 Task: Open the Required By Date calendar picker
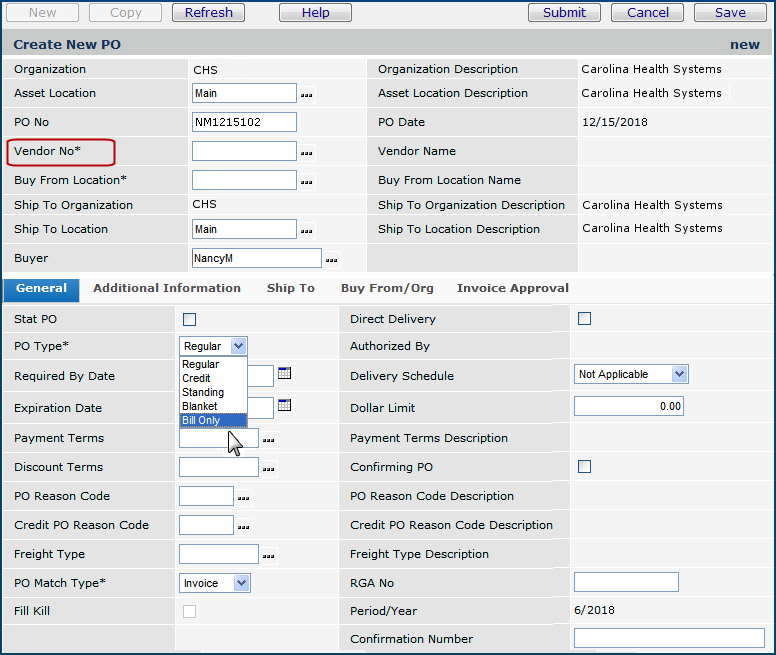[284, 374]
